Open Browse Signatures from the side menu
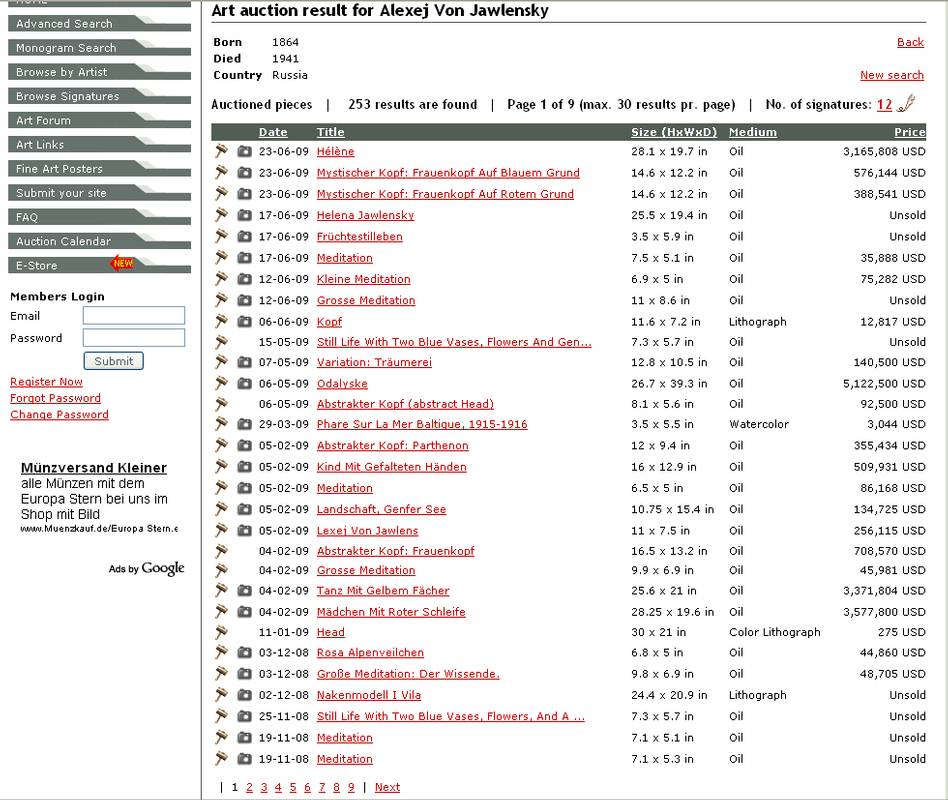 (67, 97)
